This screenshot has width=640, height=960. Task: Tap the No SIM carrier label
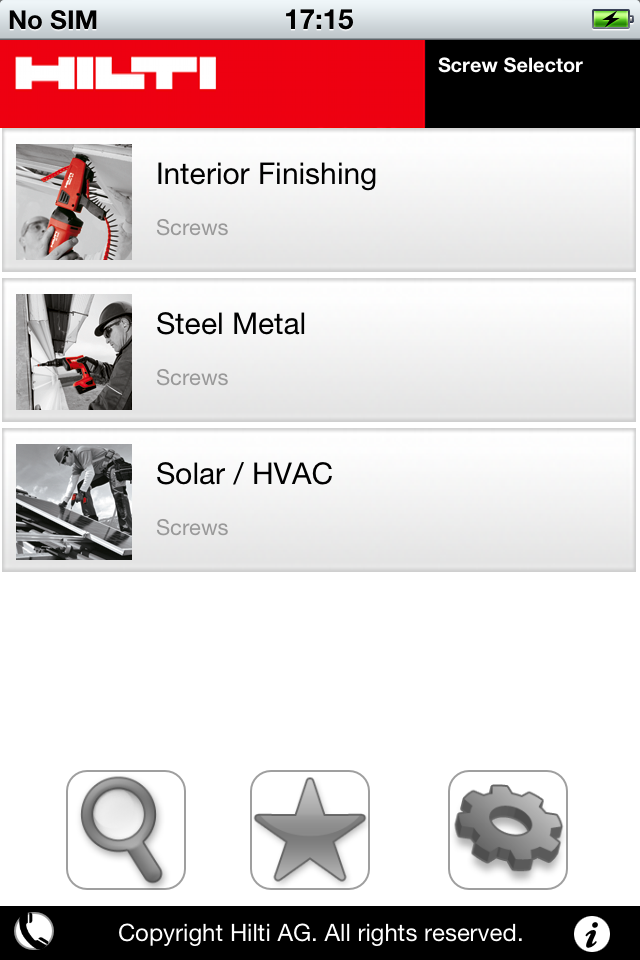point(53,20)
